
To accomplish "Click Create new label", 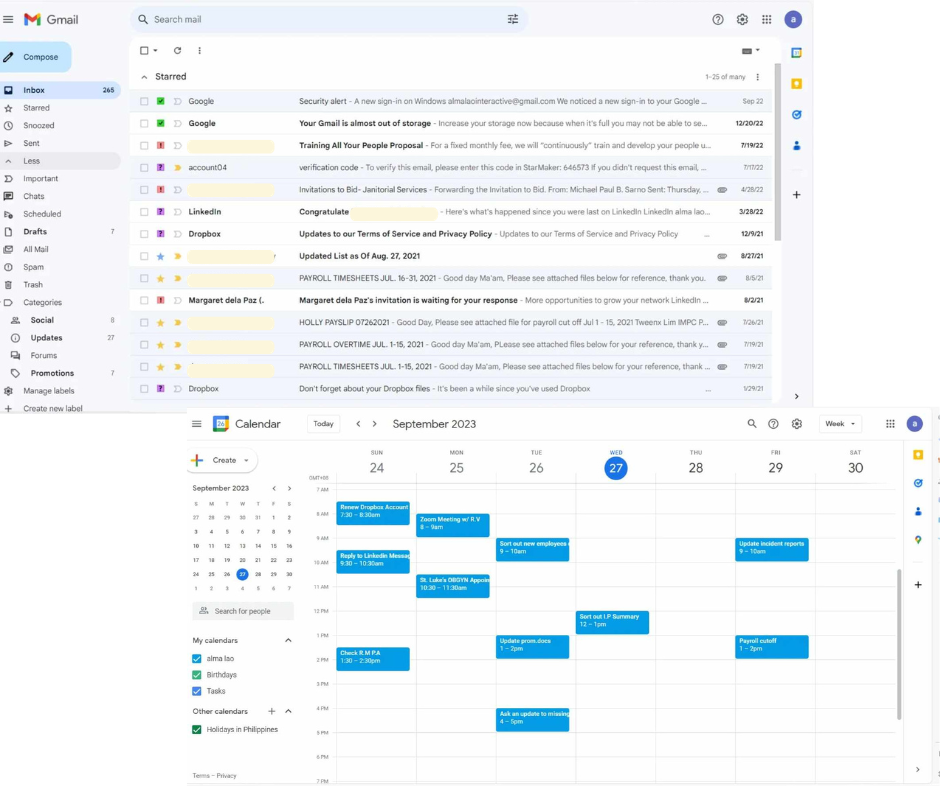I will pos(53,408).
